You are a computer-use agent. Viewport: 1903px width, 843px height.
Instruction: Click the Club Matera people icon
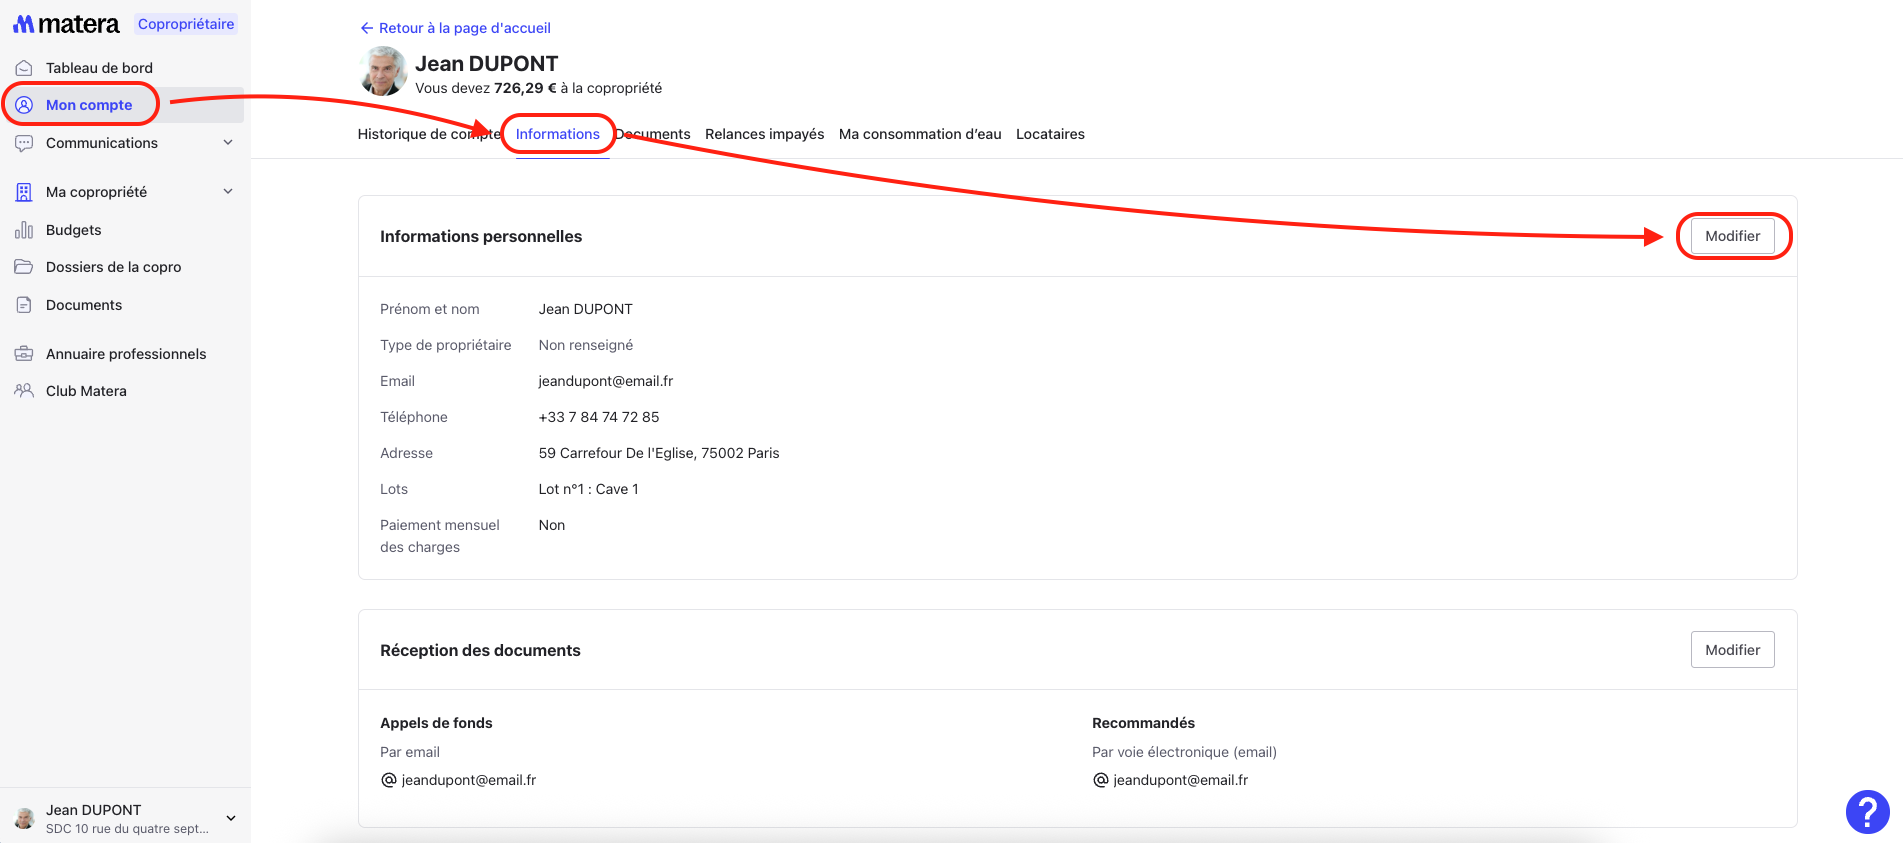[24, 391]
